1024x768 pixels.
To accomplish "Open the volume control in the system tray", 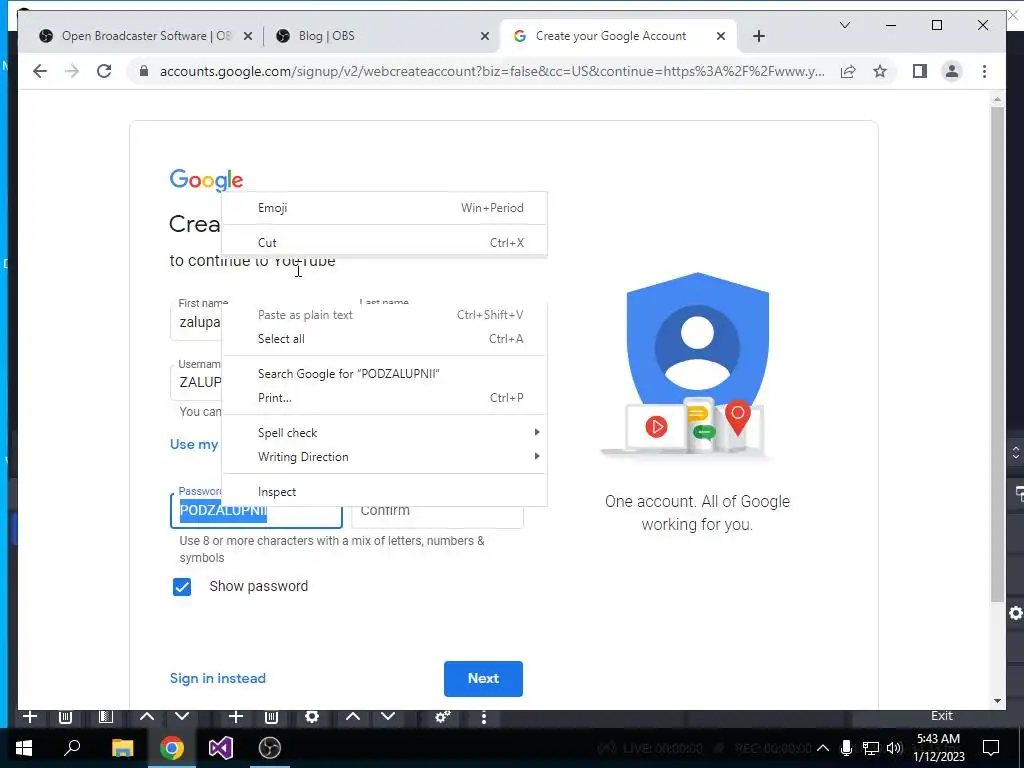I will [x=894, y=748].
